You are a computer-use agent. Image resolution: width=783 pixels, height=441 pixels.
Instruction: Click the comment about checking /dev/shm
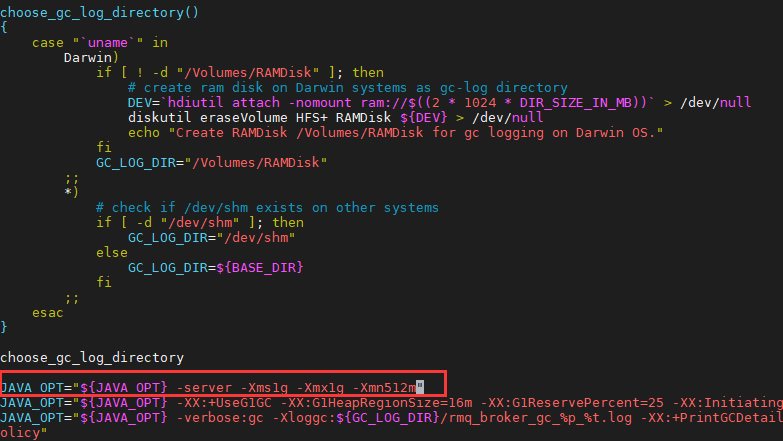click(x=267, y=207)
